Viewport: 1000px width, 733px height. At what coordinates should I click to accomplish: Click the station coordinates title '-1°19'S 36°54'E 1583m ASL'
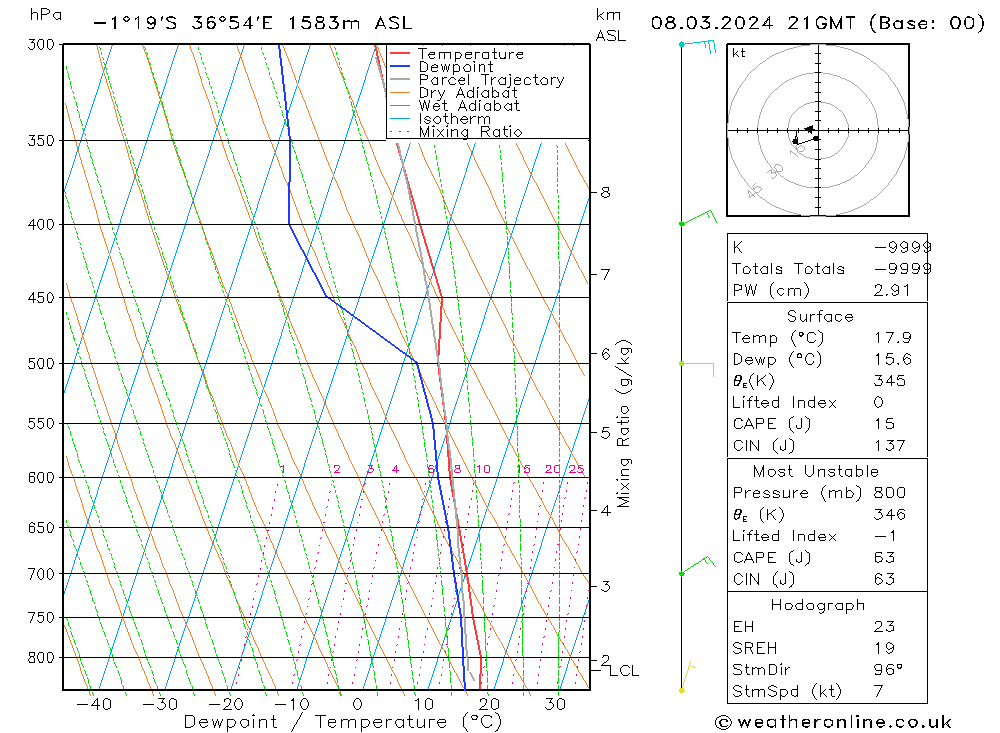[253, 23]
